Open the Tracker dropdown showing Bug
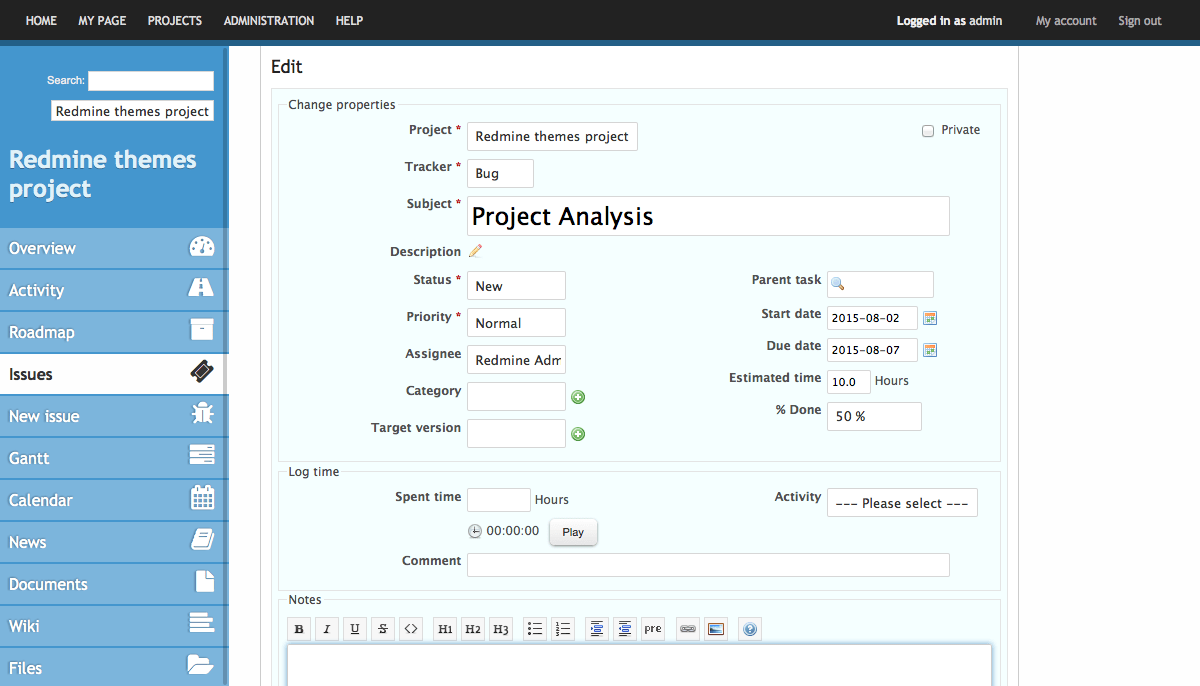The image size is (1200, 686). coord(500,173)
